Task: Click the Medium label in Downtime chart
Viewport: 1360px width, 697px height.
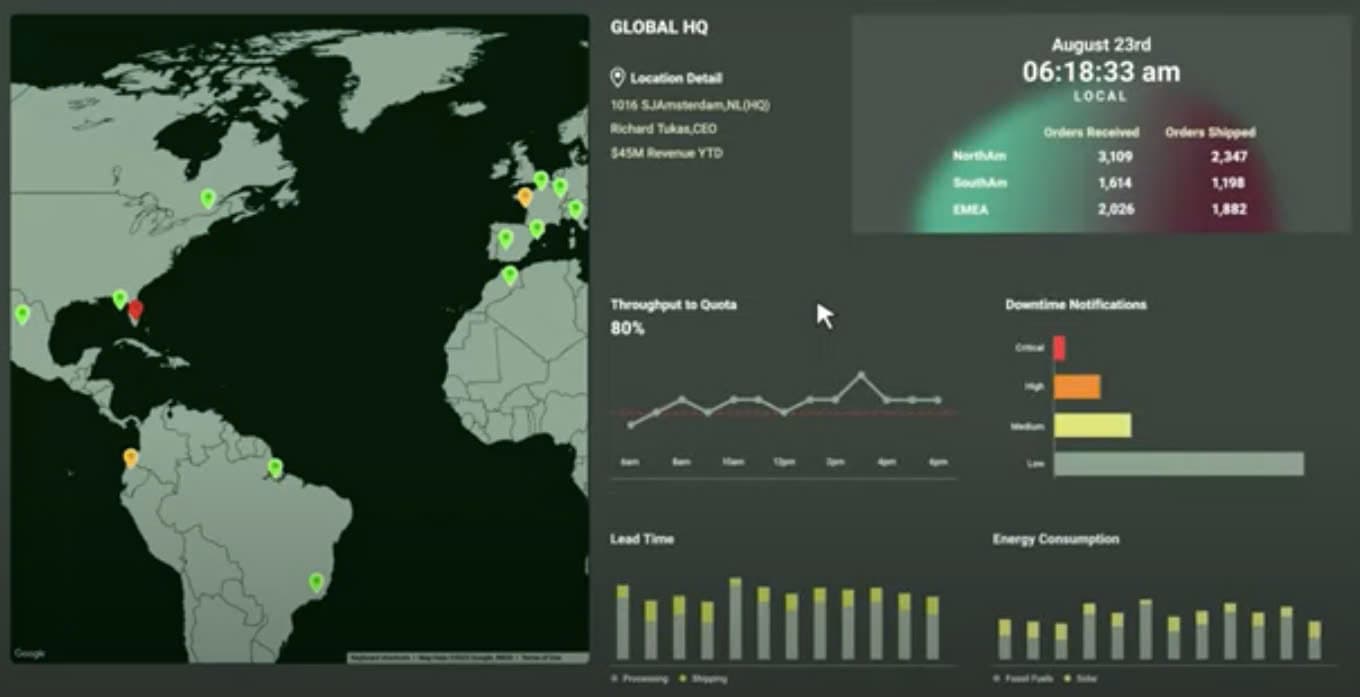Action: [x=1028, y=426]
